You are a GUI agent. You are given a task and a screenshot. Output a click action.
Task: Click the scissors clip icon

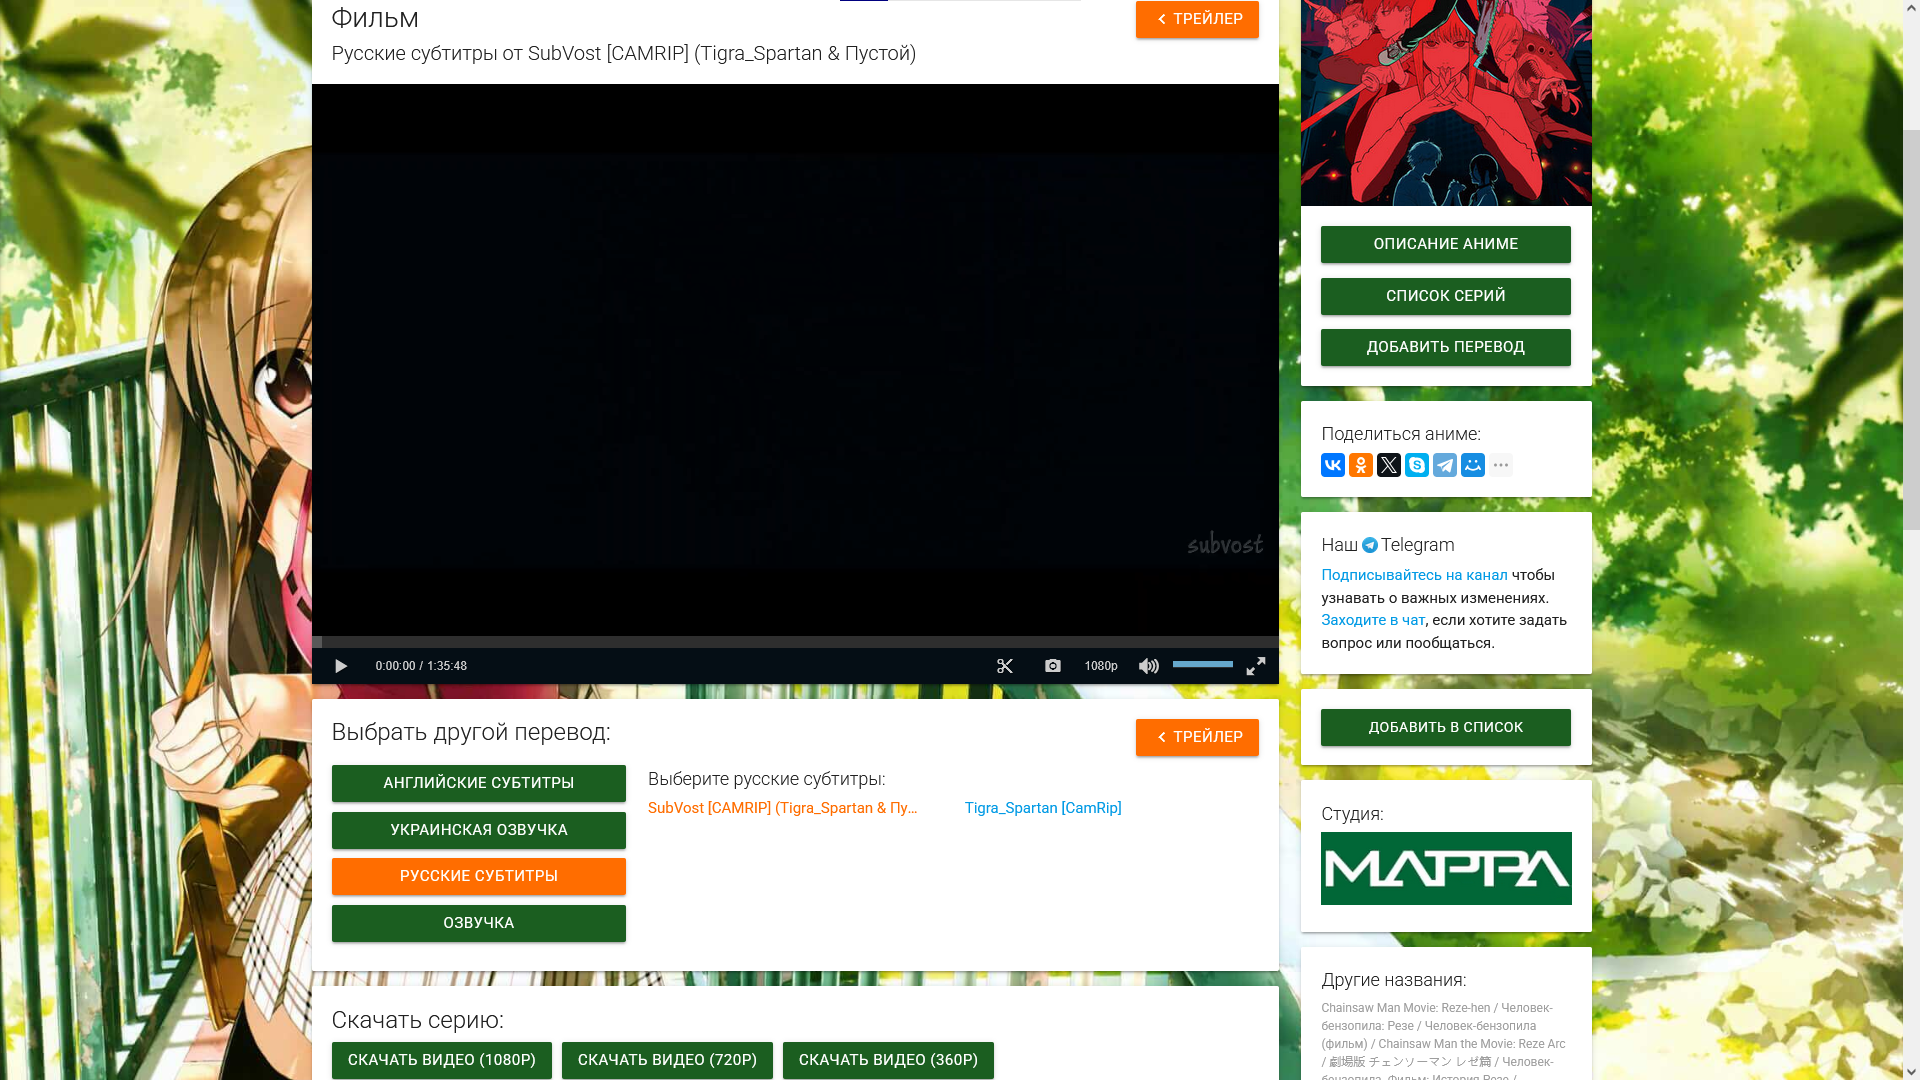click(x=1005, y=666)
